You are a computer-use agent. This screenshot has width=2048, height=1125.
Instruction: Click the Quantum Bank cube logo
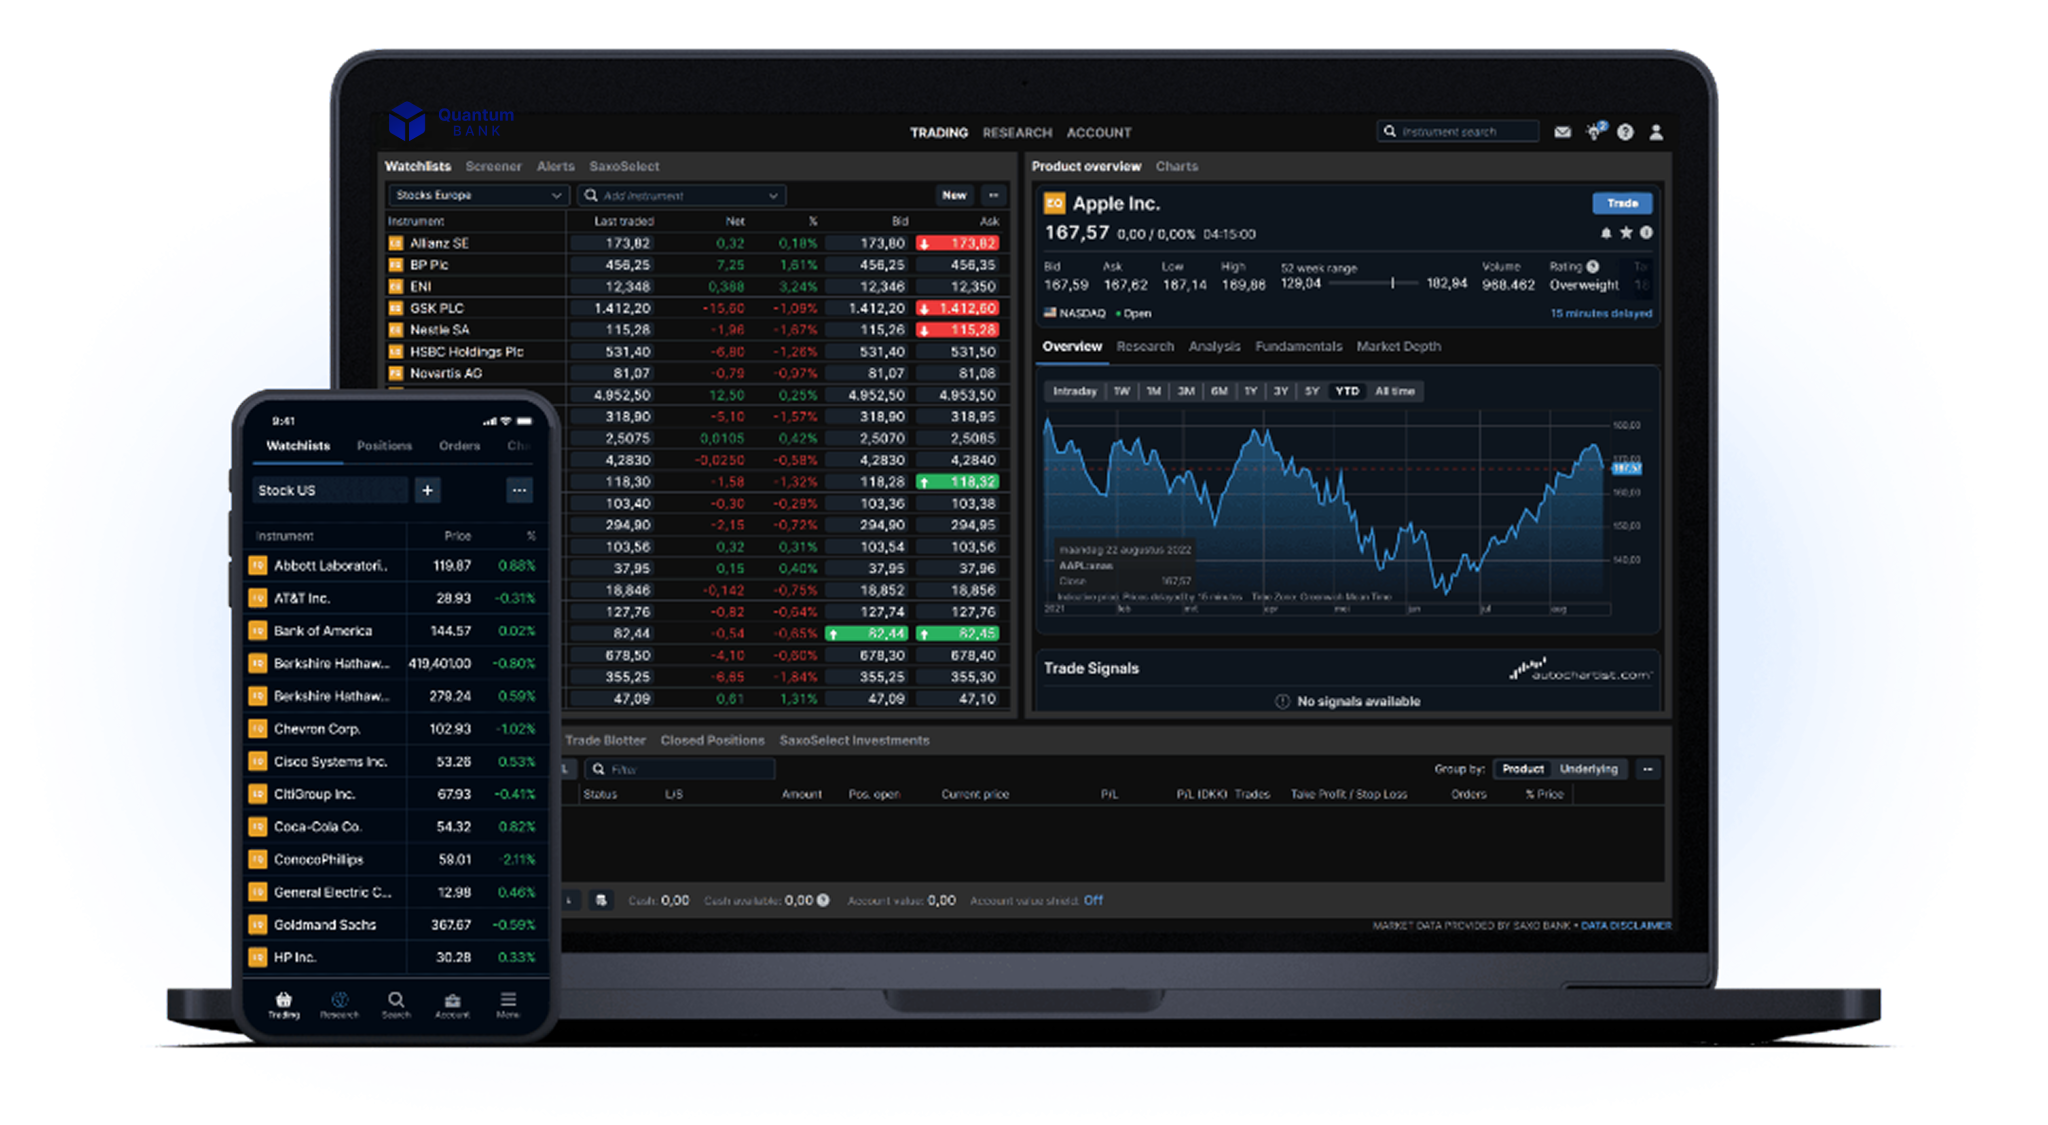(407, 121)
